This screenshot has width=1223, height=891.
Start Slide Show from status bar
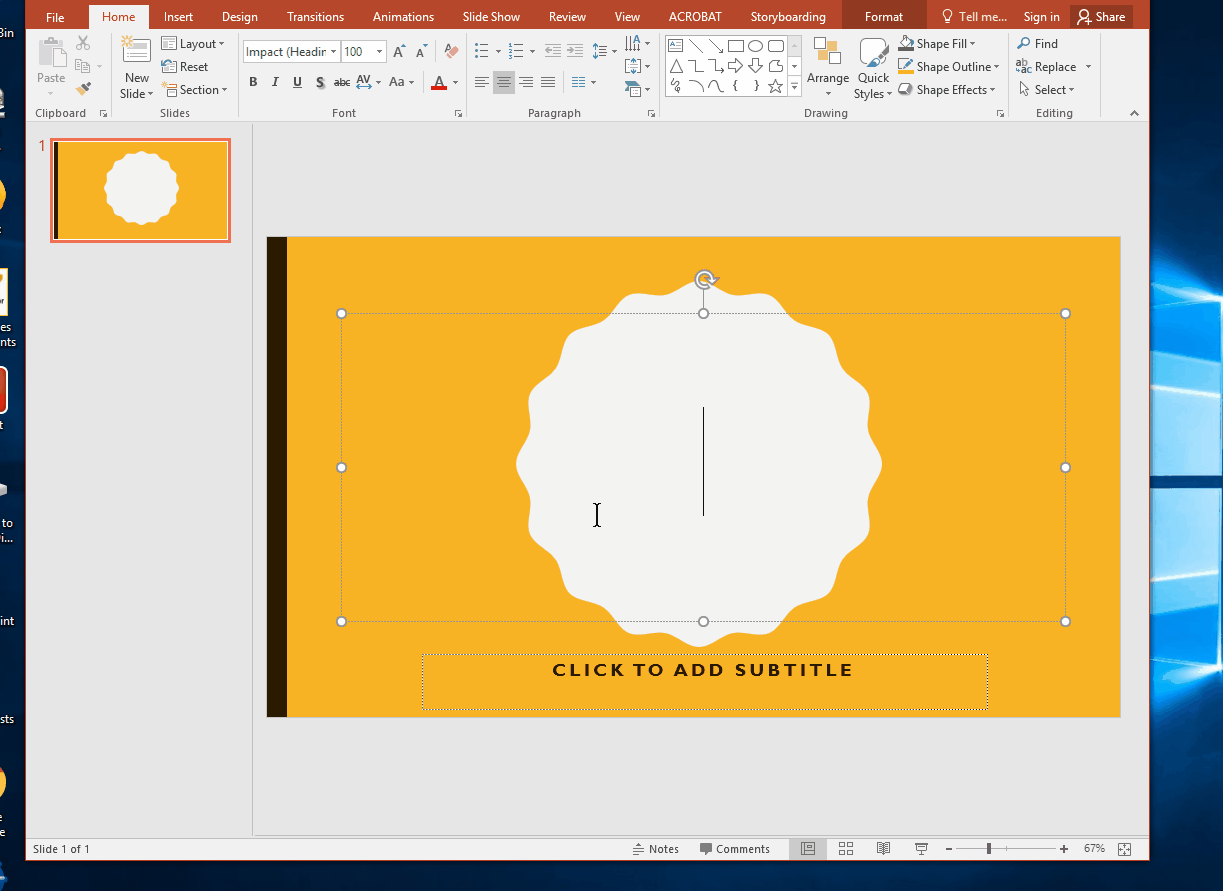(922, 849)
